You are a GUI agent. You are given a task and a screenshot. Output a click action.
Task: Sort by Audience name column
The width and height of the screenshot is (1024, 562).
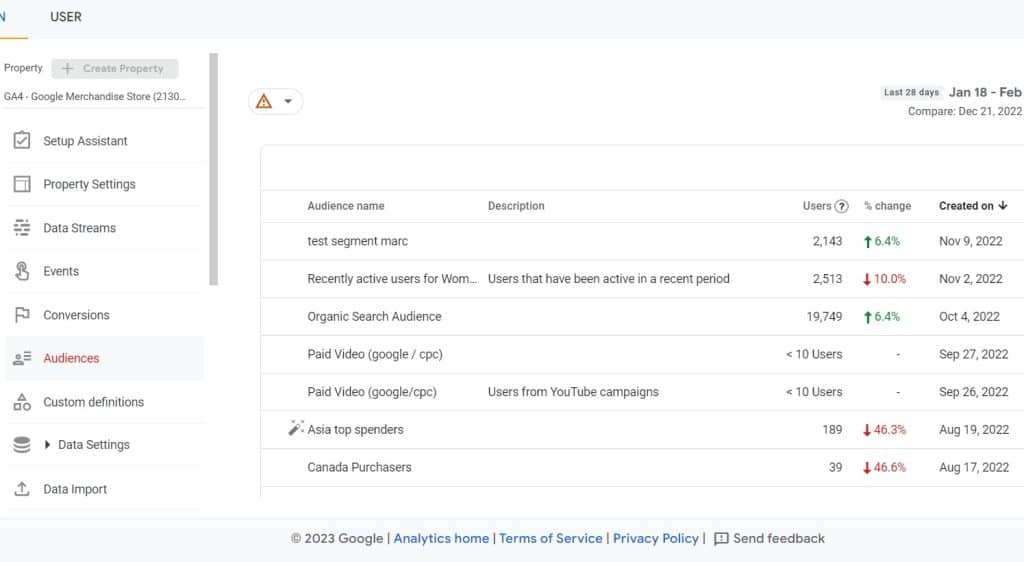point(346,206)
